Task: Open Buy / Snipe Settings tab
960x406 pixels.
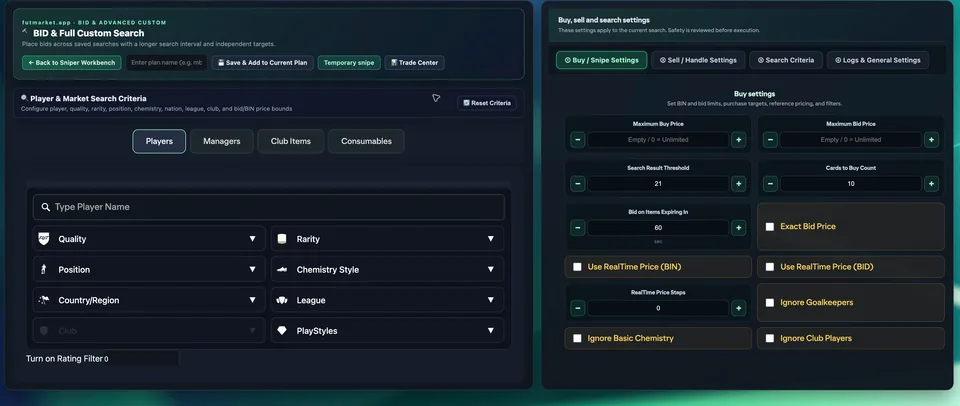Action: coord(601,60)
